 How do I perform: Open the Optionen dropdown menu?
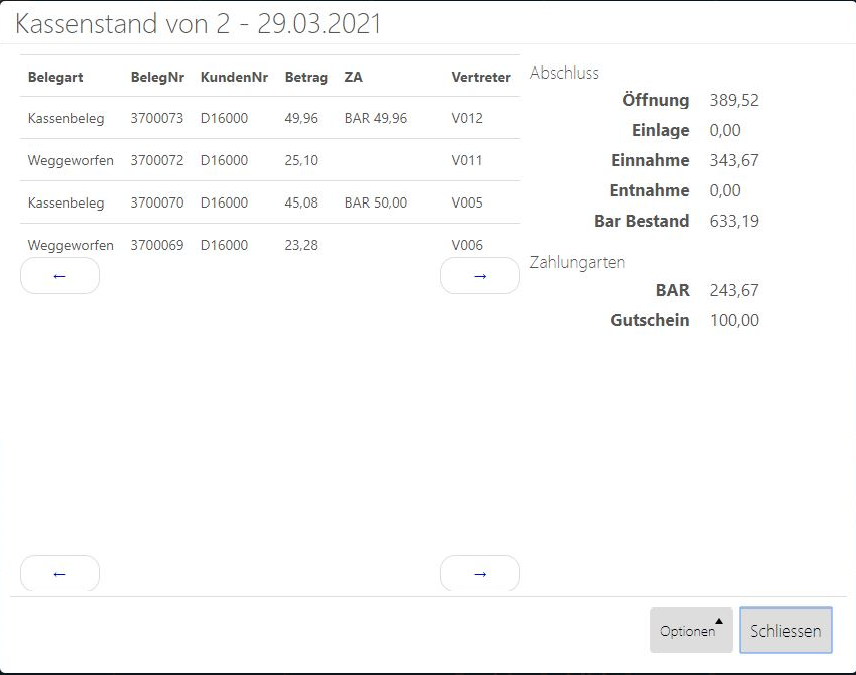(x=691, y=631)
